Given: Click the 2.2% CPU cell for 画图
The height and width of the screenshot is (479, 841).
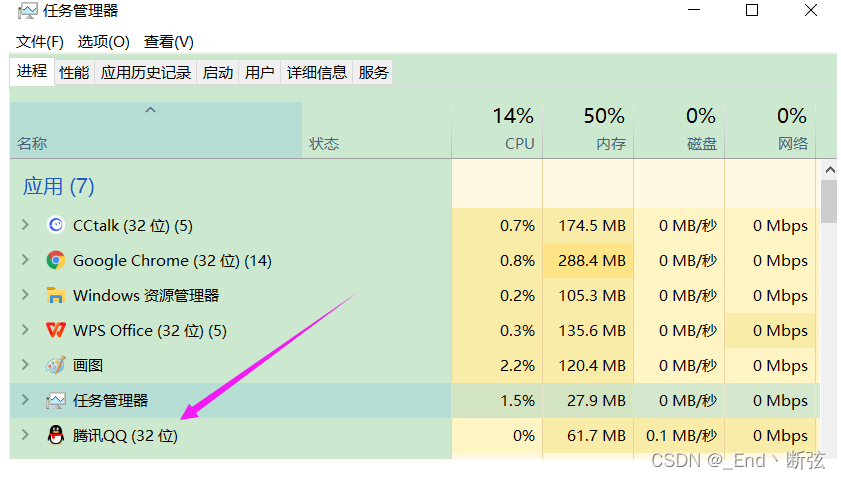Looking at the screenshot, I should 497,366.
